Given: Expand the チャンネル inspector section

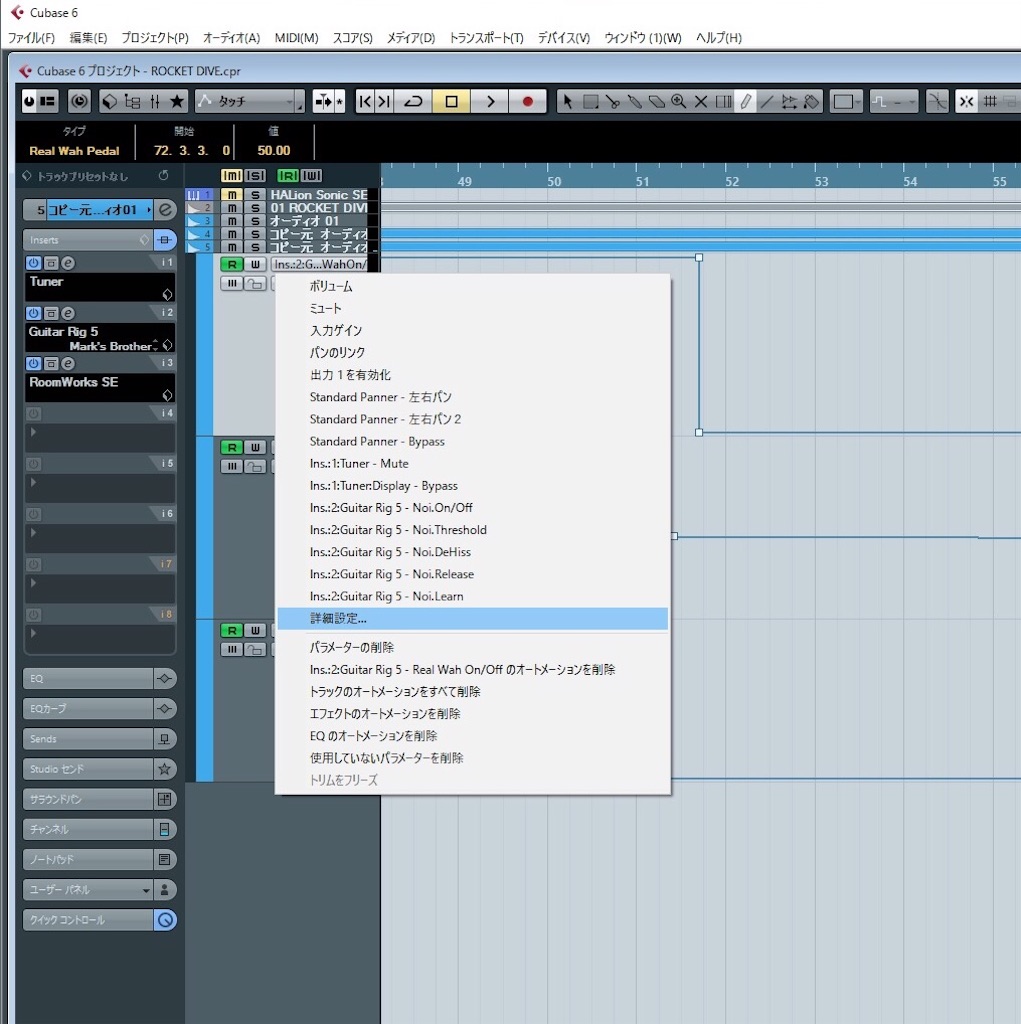Looking at the screenshot, I should pos(88,829).
